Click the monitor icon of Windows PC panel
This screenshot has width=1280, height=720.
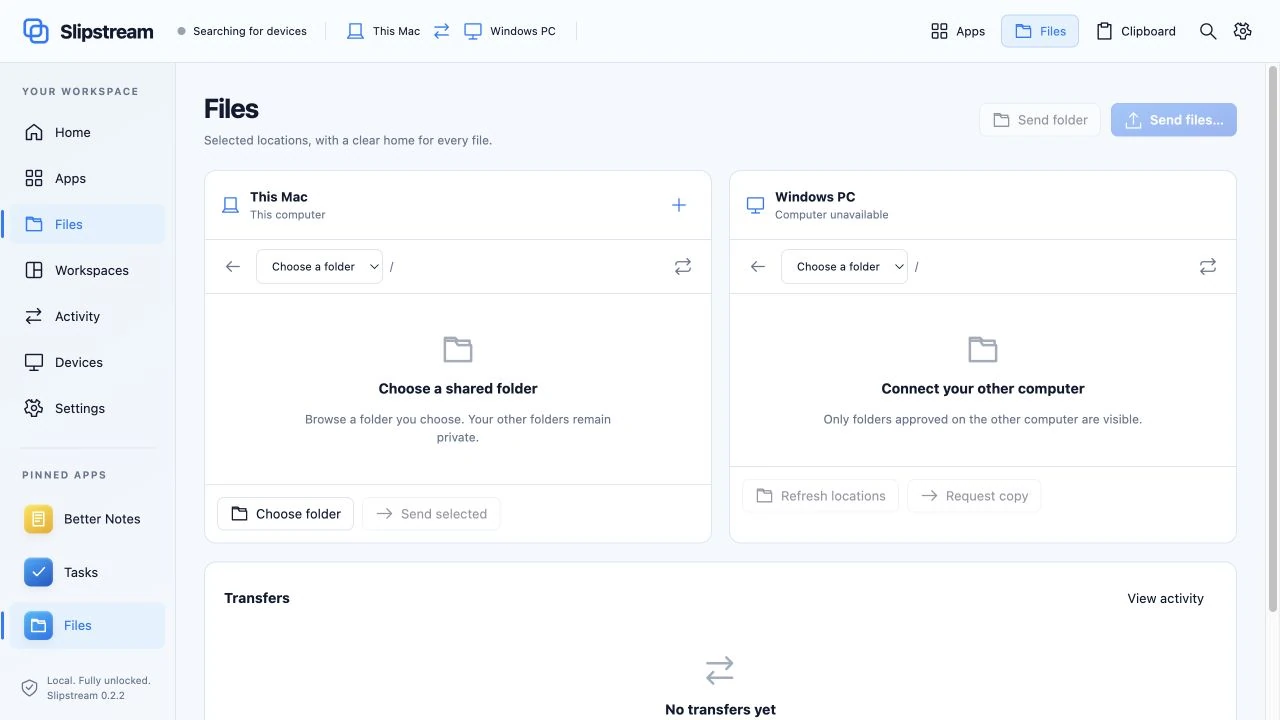pyautogui.click(x=755, y=205)
